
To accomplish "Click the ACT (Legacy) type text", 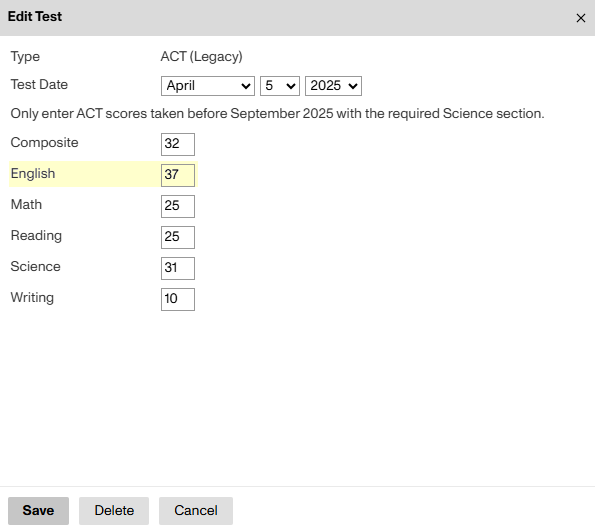I will 201,57.
